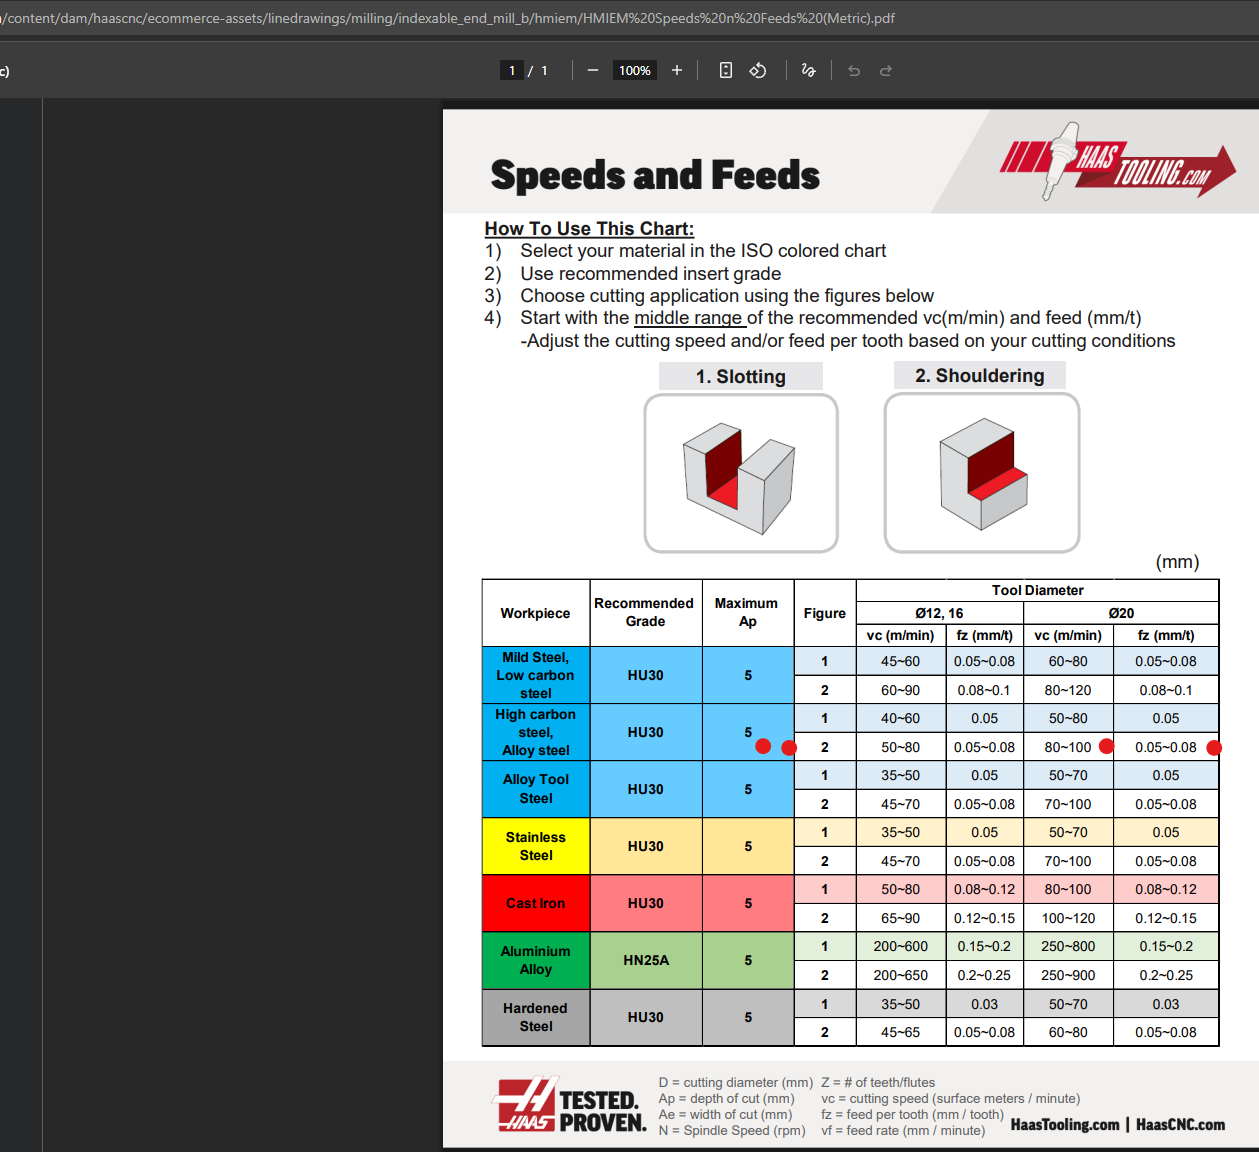
Task: Click the red Cast Iron cell
Action: (536, 903)
